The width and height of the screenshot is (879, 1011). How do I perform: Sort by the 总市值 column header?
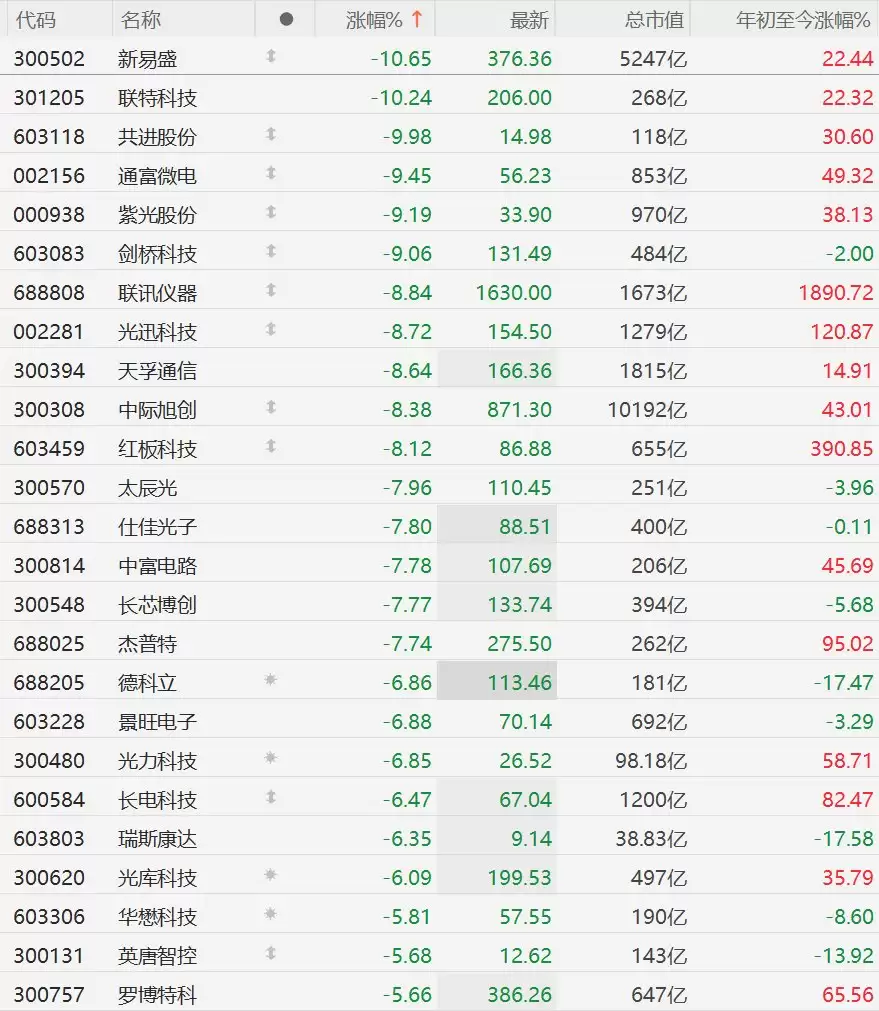coord(654,20)
